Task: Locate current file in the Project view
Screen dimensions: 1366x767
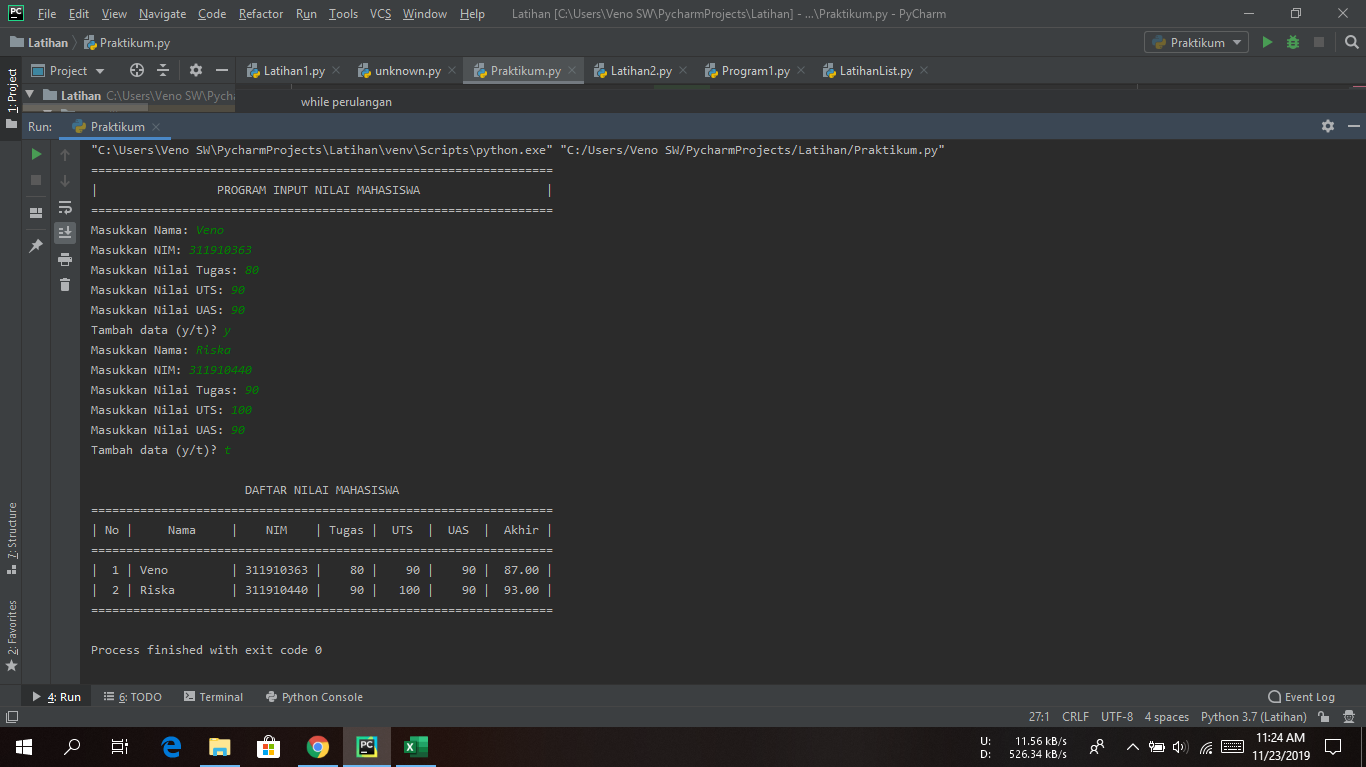Action: point(137,70)
